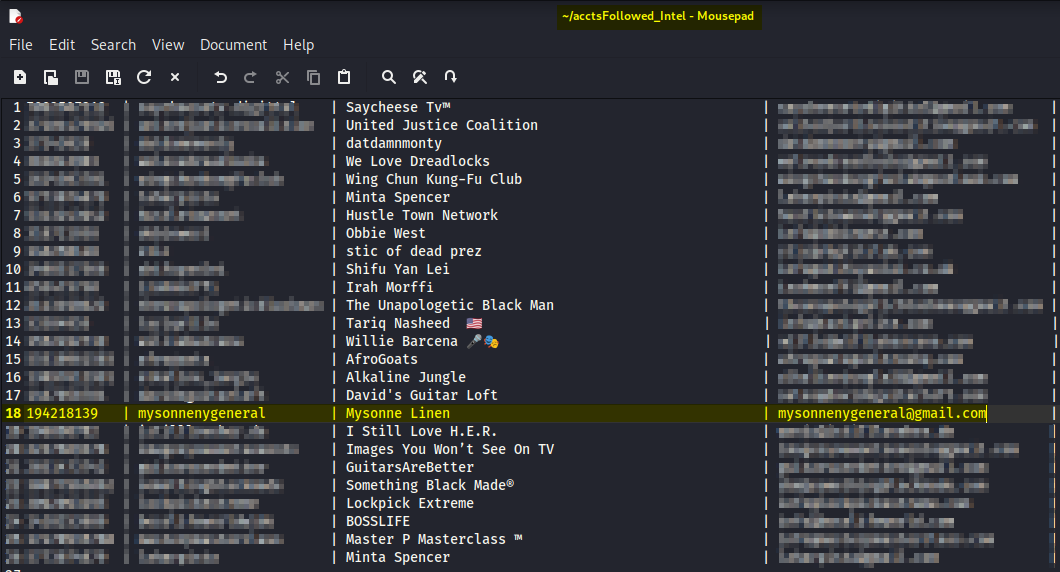Open the Help menu
This screenshot has height=572, width=1060.
(x=298, y=45)
